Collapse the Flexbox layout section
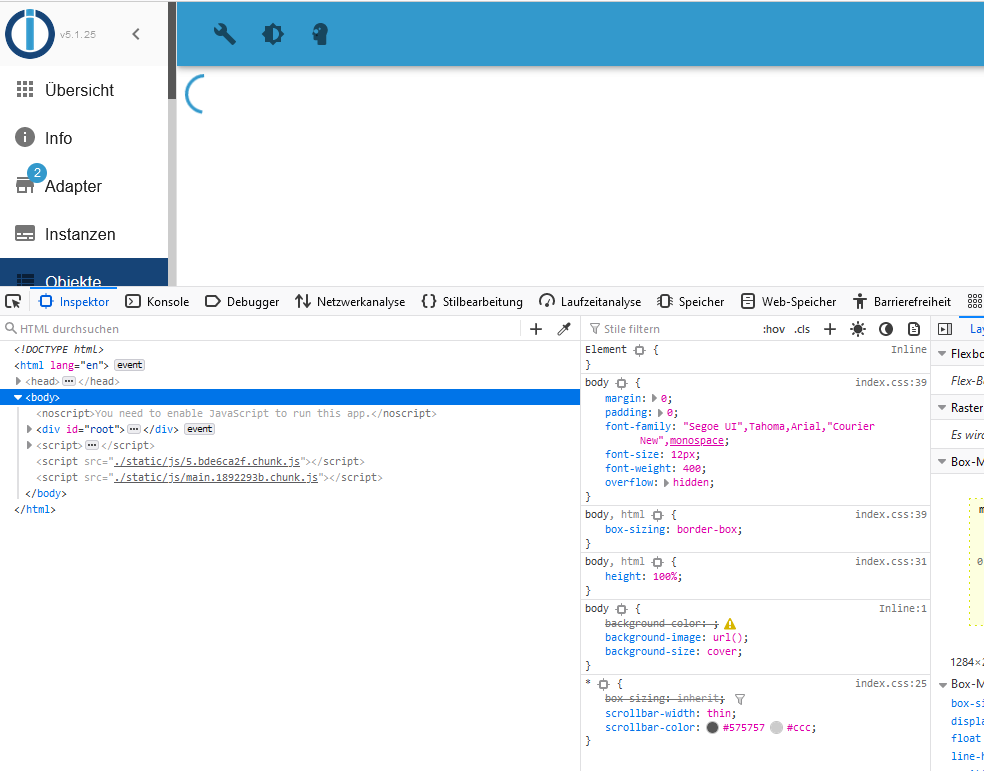The width and height of the screenshot is (984, 771). point(942,354)
